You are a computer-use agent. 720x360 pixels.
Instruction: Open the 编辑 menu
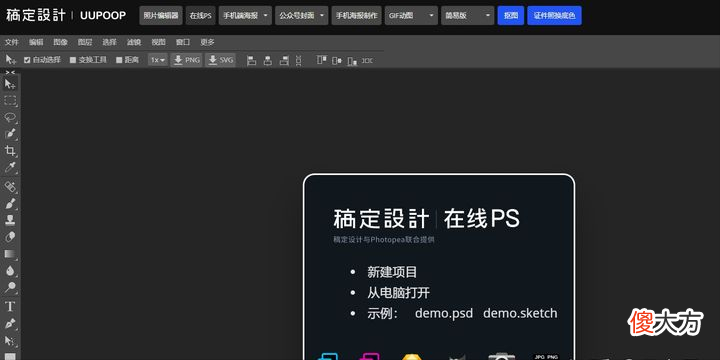(36, 42)
